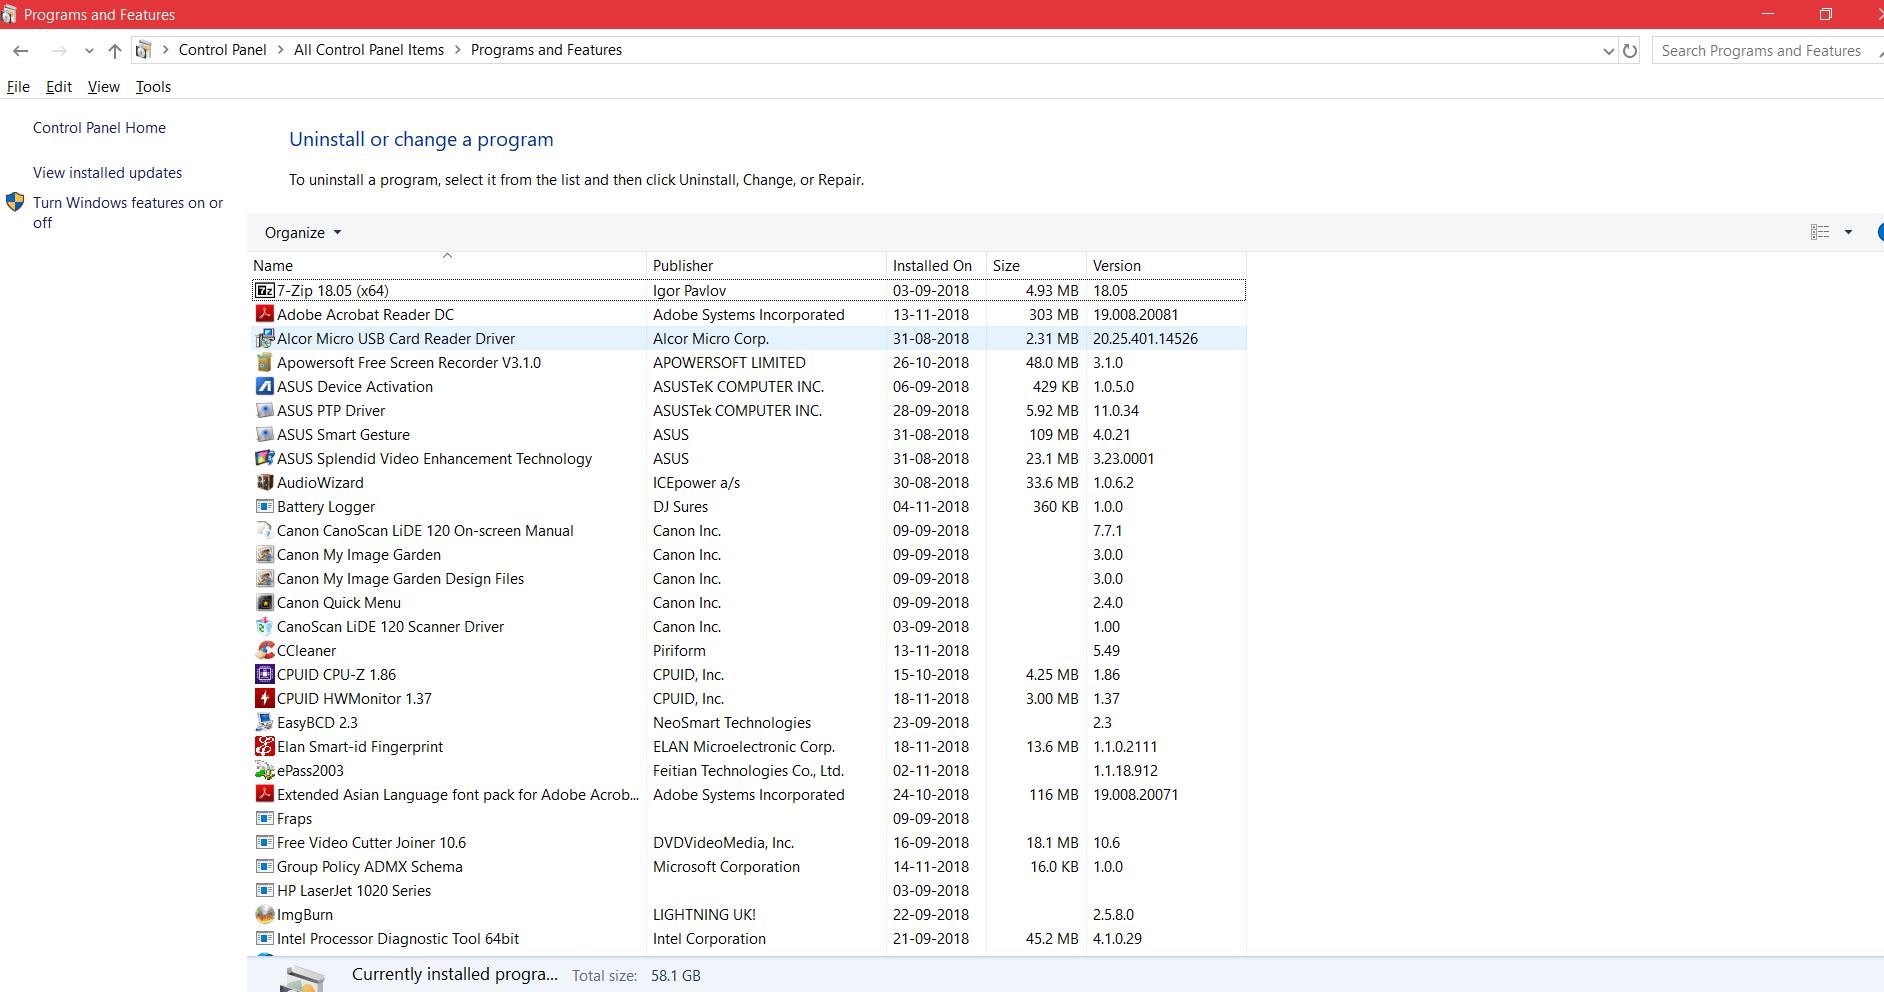Click the ASUS PTP Driver icon

click(x=265, y=410)
